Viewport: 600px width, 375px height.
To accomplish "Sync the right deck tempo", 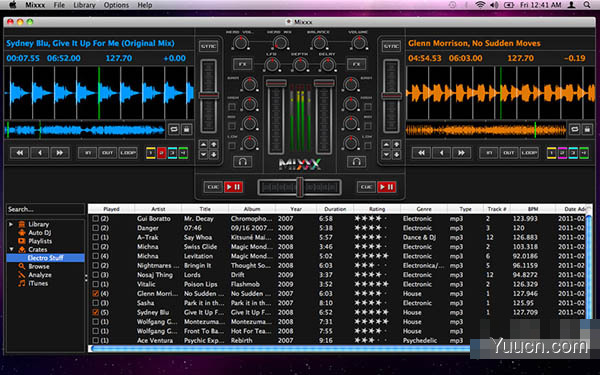I will point(391,46).
